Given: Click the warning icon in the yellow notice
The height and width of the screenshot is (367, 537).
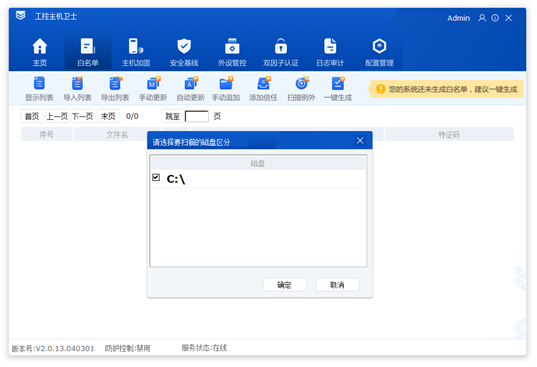Looking at the screenshot, I should pyautogui.click(x=380, y=89).
